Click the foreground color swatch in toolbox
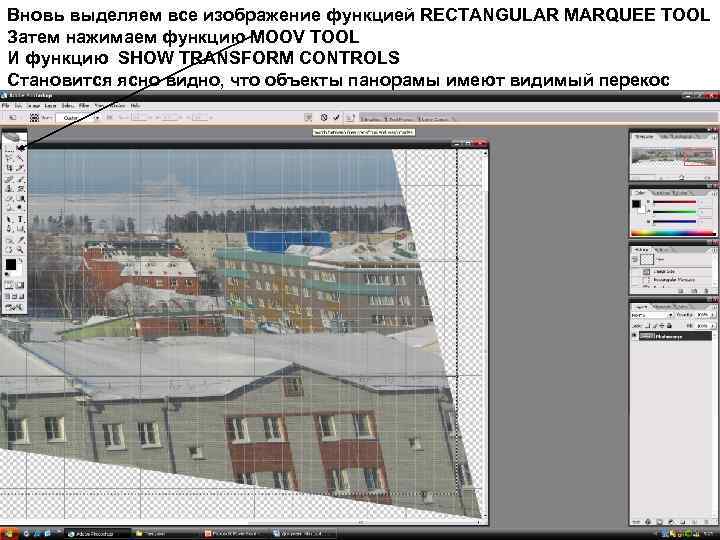 click(11, 264)
